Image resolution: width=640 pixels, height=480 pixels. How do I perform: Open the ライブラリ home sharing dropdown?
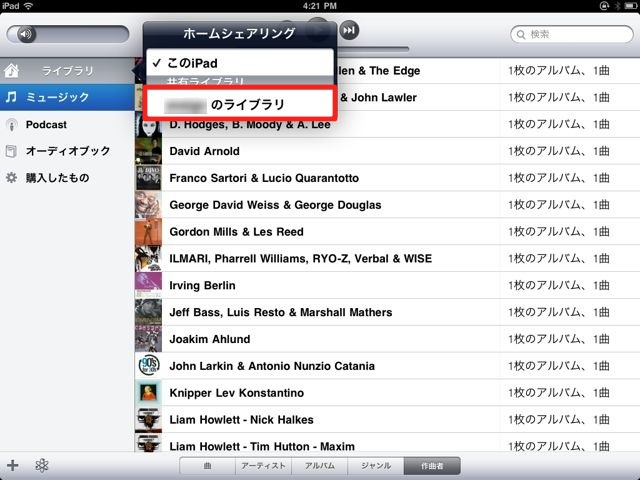click(x=67, y=71)
